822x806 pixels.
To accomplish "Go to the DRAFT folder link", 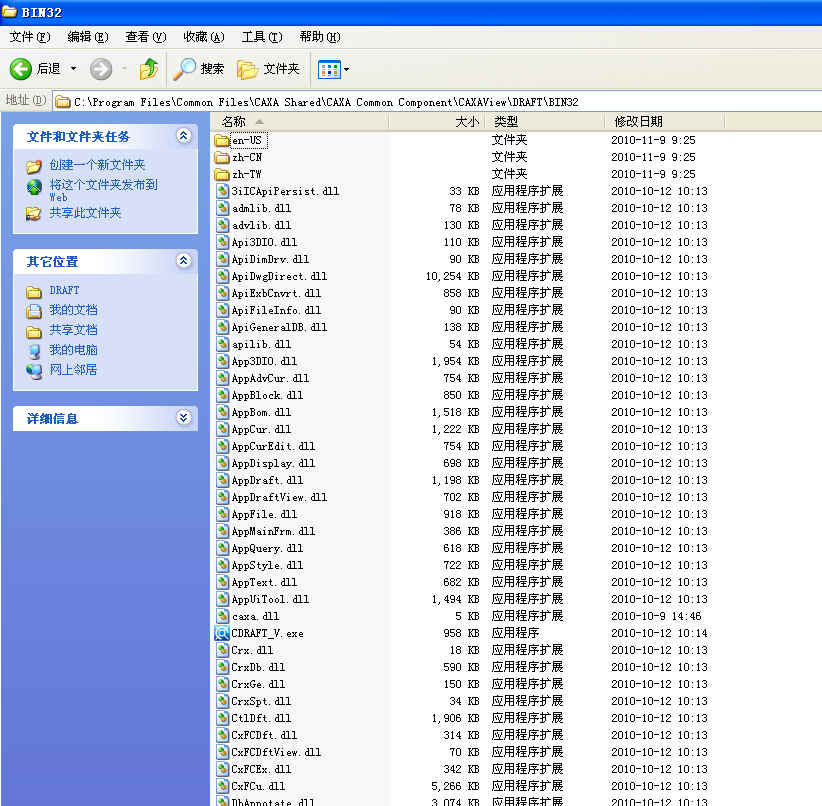I will 64,291.
